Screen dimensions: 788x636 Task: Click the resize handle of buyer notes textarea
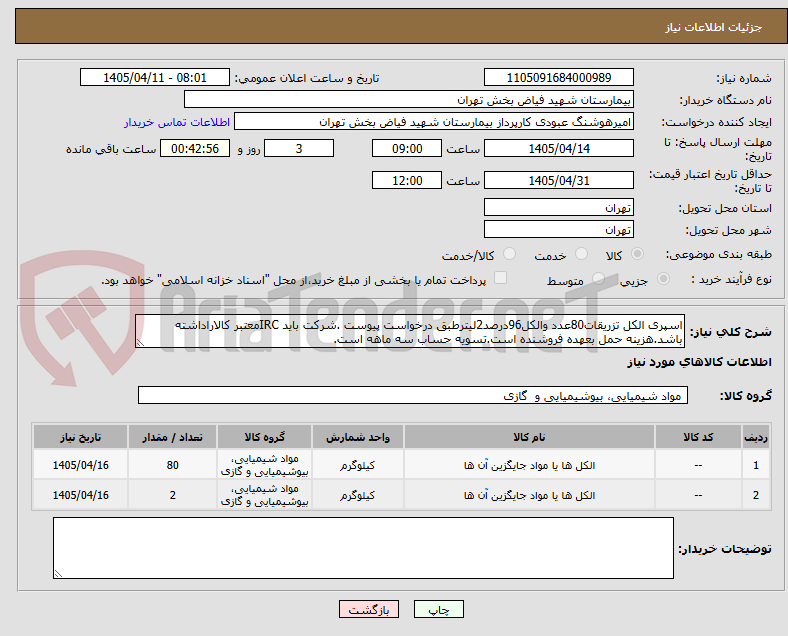click(58, 573)
